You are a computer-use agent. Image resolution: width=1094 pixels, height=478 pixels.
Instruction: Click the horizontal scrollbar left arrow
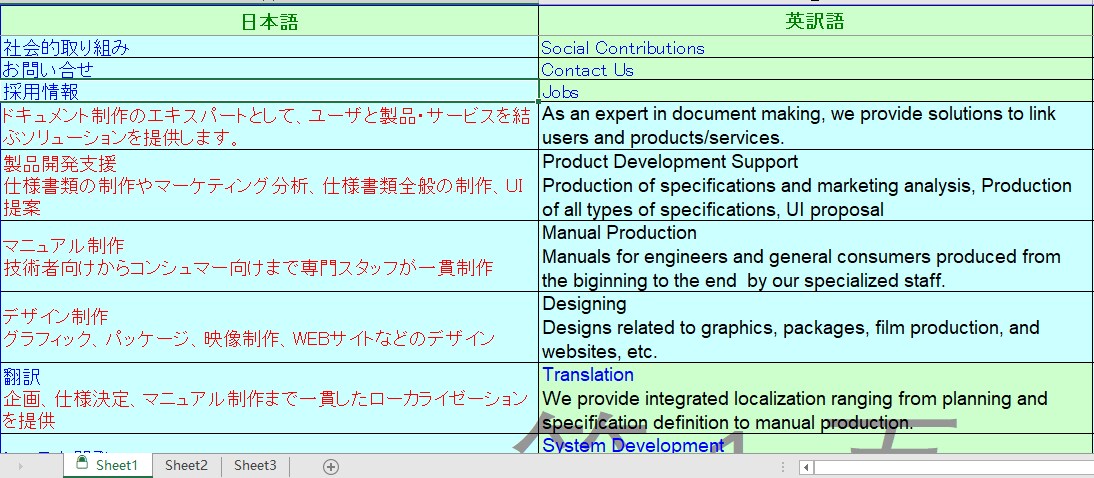(x=806, y=467)
